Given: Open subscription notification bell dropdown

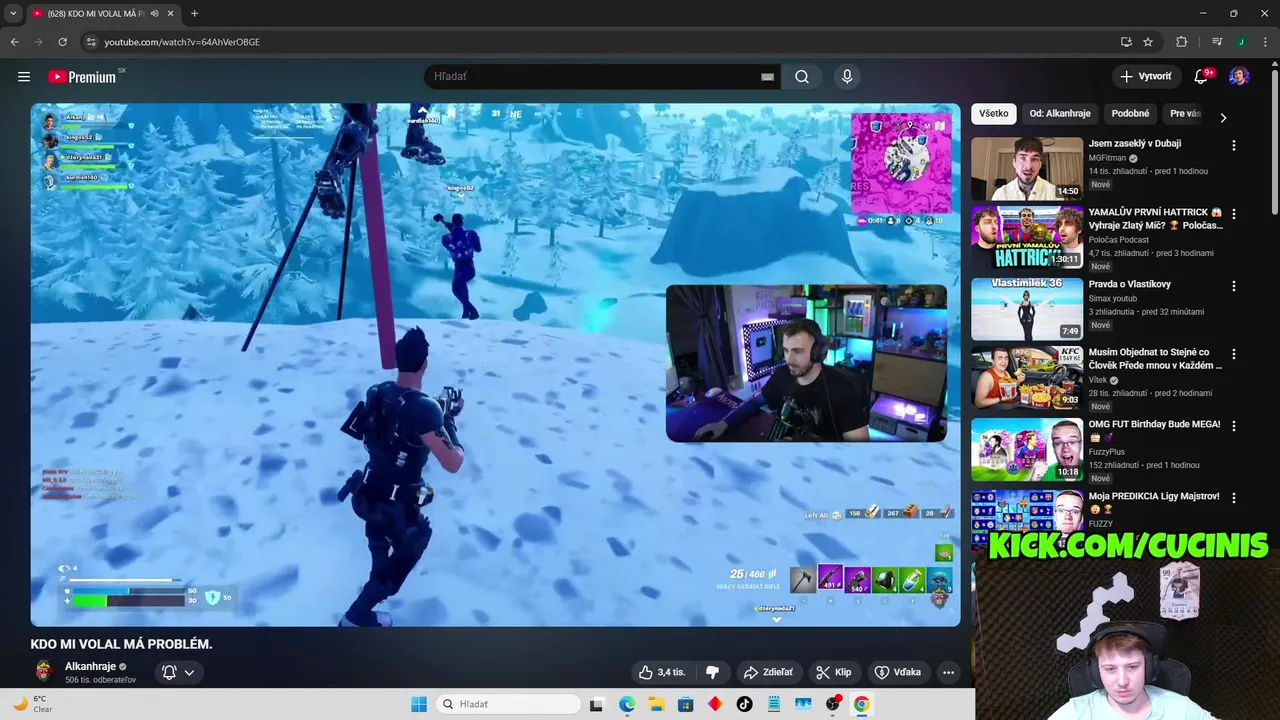Looking at the screenshot, I should (178, 672).
